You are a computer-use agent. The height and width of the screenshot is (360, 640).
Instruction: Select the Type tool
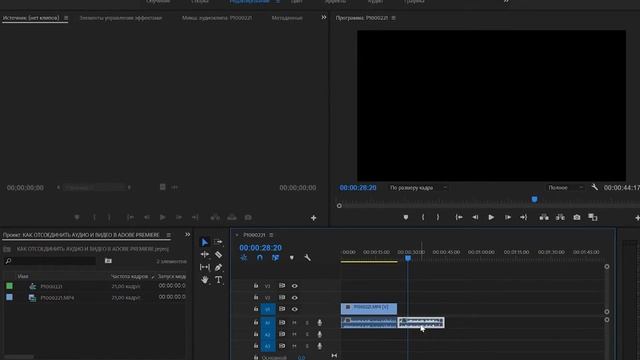click(218, 280)
